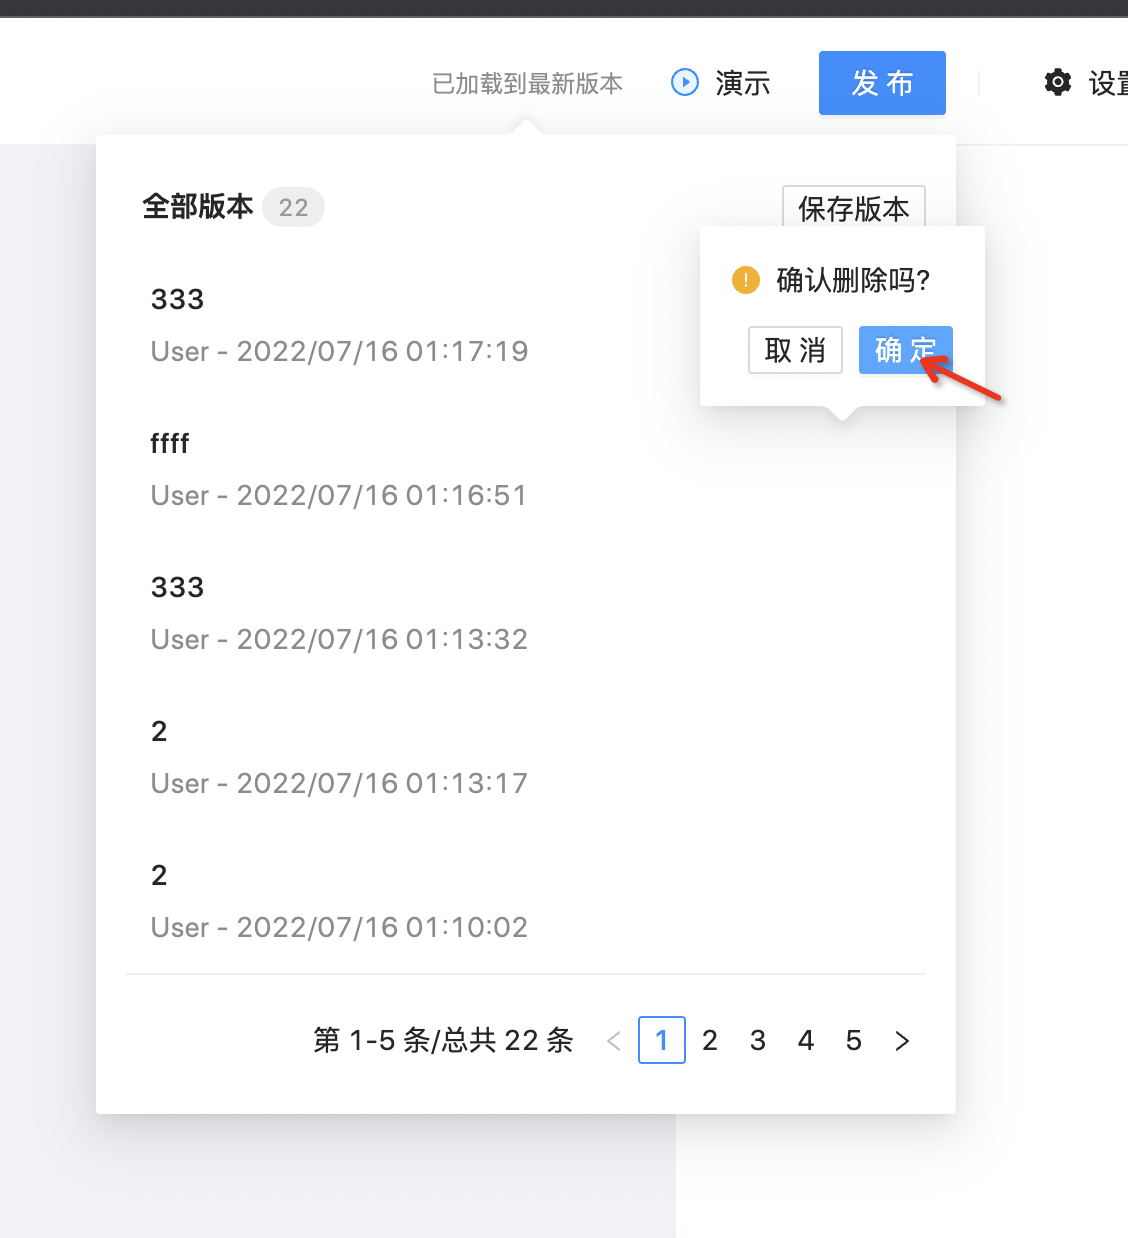Screen dimensions: 1128x1238
Task: Cancel deletion by clicking 取消
Action: pyautogui.click(x=795, y=350)
